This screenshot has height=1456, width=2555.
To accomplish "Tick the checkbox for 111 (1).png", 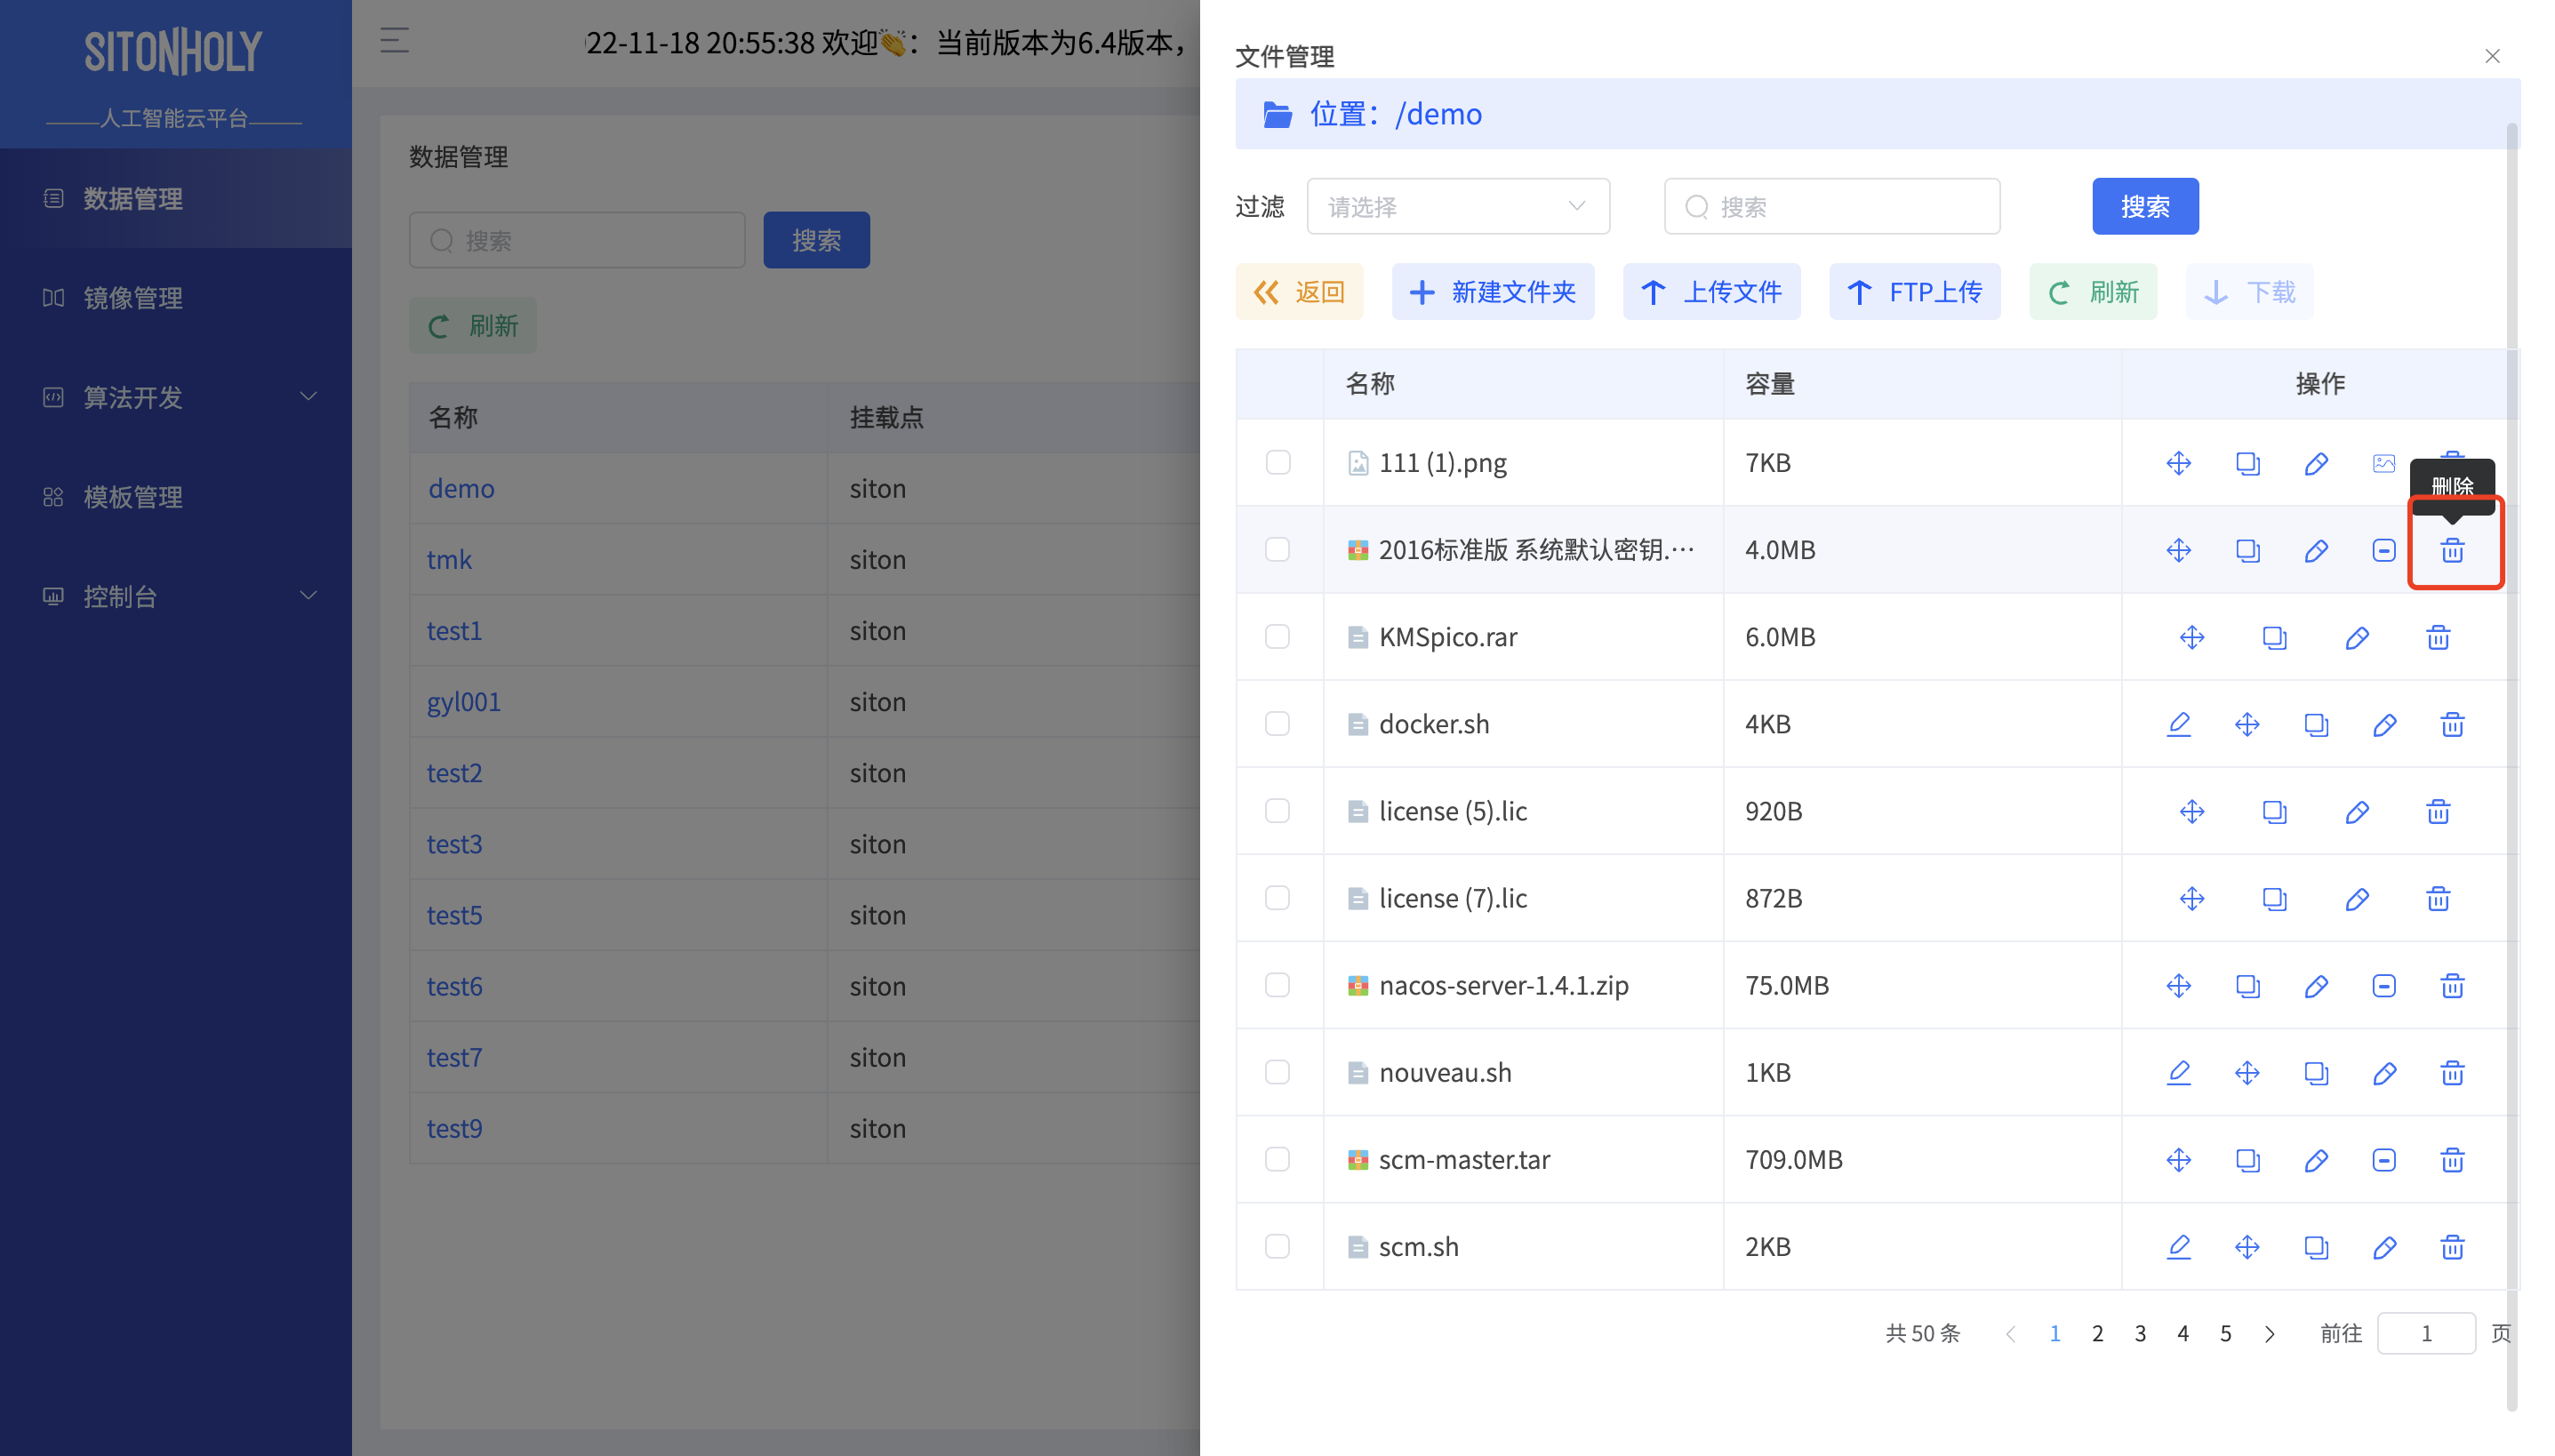I will click(1277, 462).
